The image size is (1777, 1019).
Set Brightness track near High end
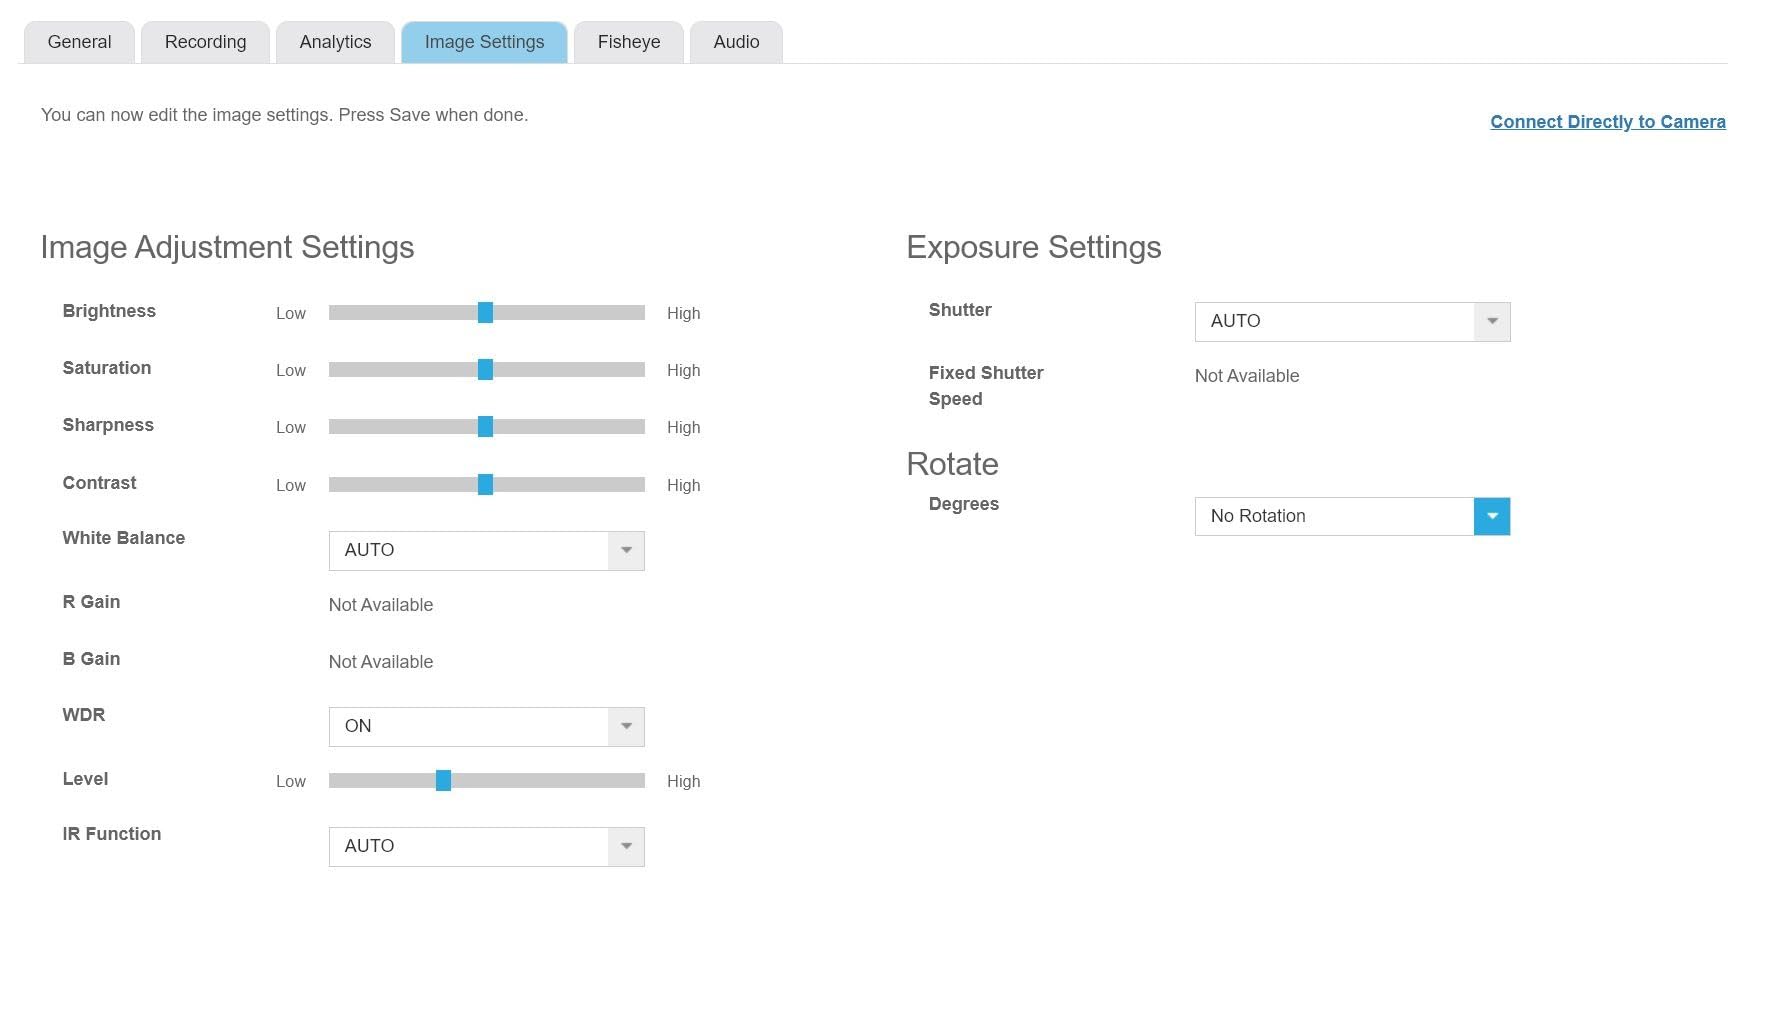(630, 313)
